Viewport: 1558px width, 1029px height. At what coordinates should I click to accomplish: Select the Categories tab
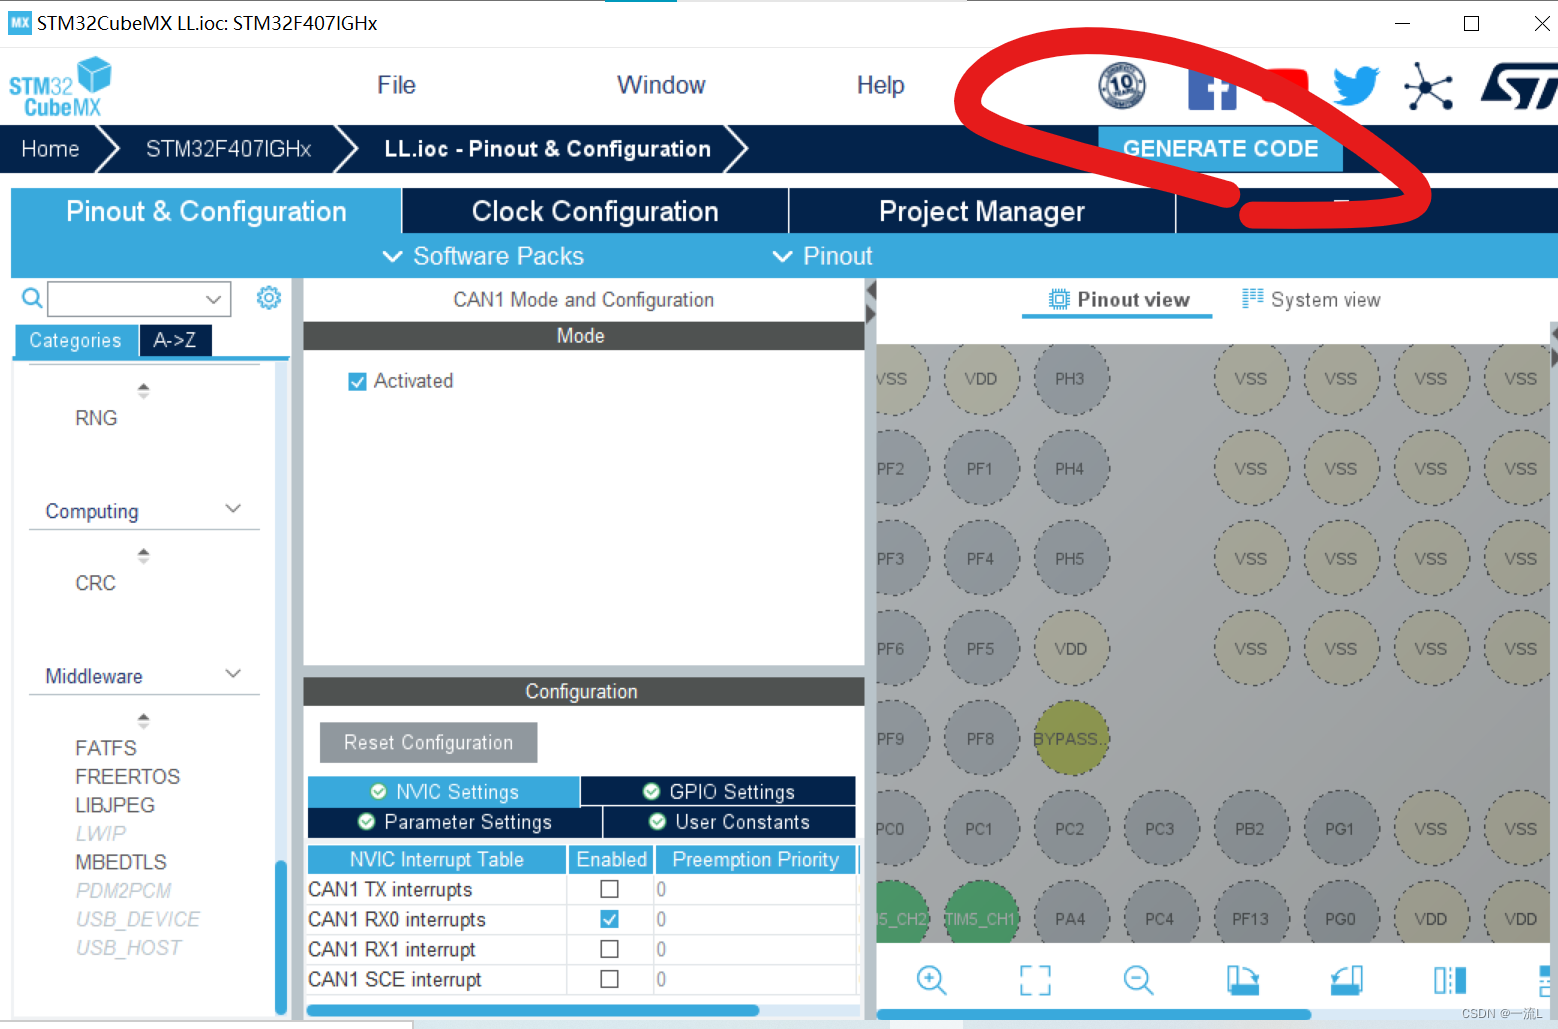coord(76,340)
